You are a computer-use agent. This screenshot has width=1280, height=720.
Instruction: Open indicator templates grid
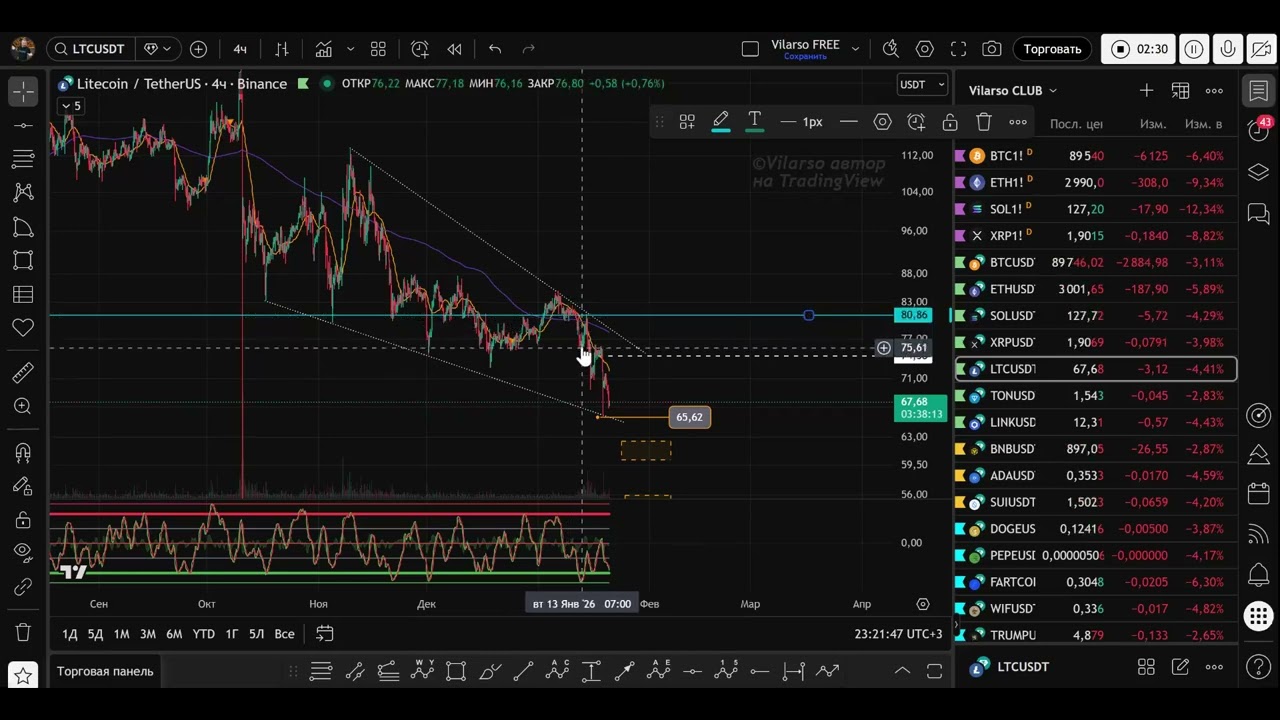(378, 49)
